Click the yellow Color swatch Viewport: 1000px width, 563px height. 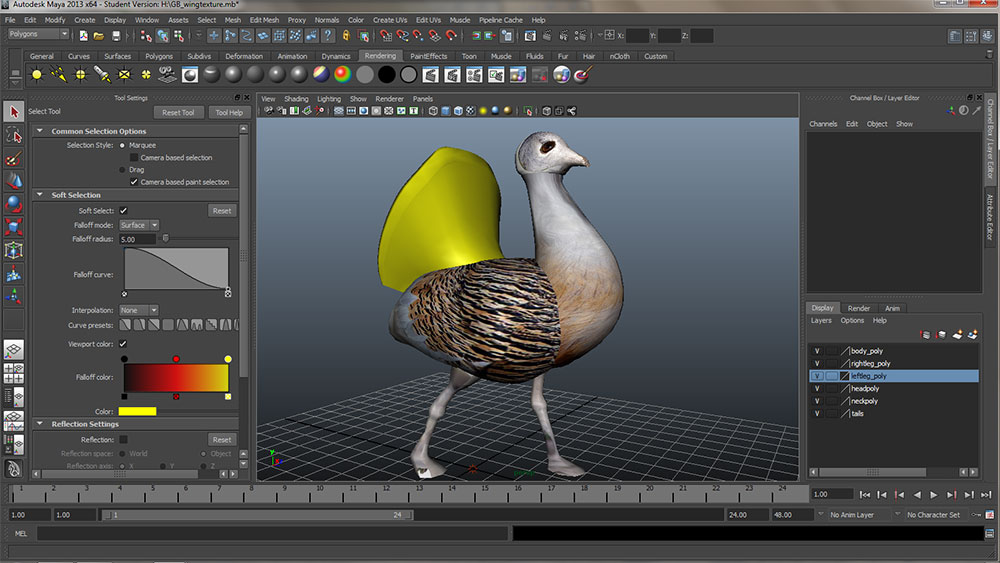tap(137, 411)
